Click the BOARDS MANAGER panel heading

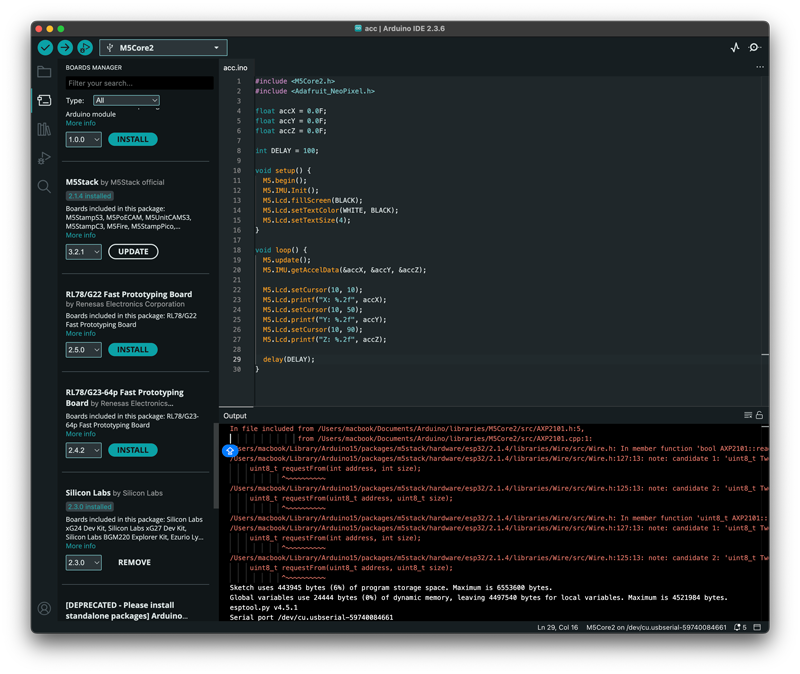tap(93, 67)
